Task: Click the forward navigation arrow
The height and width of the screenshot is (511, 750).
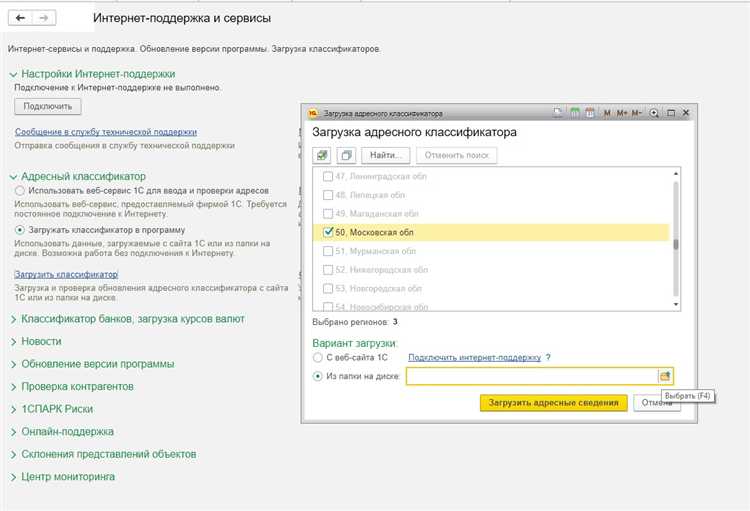Action: click(44, 18)
